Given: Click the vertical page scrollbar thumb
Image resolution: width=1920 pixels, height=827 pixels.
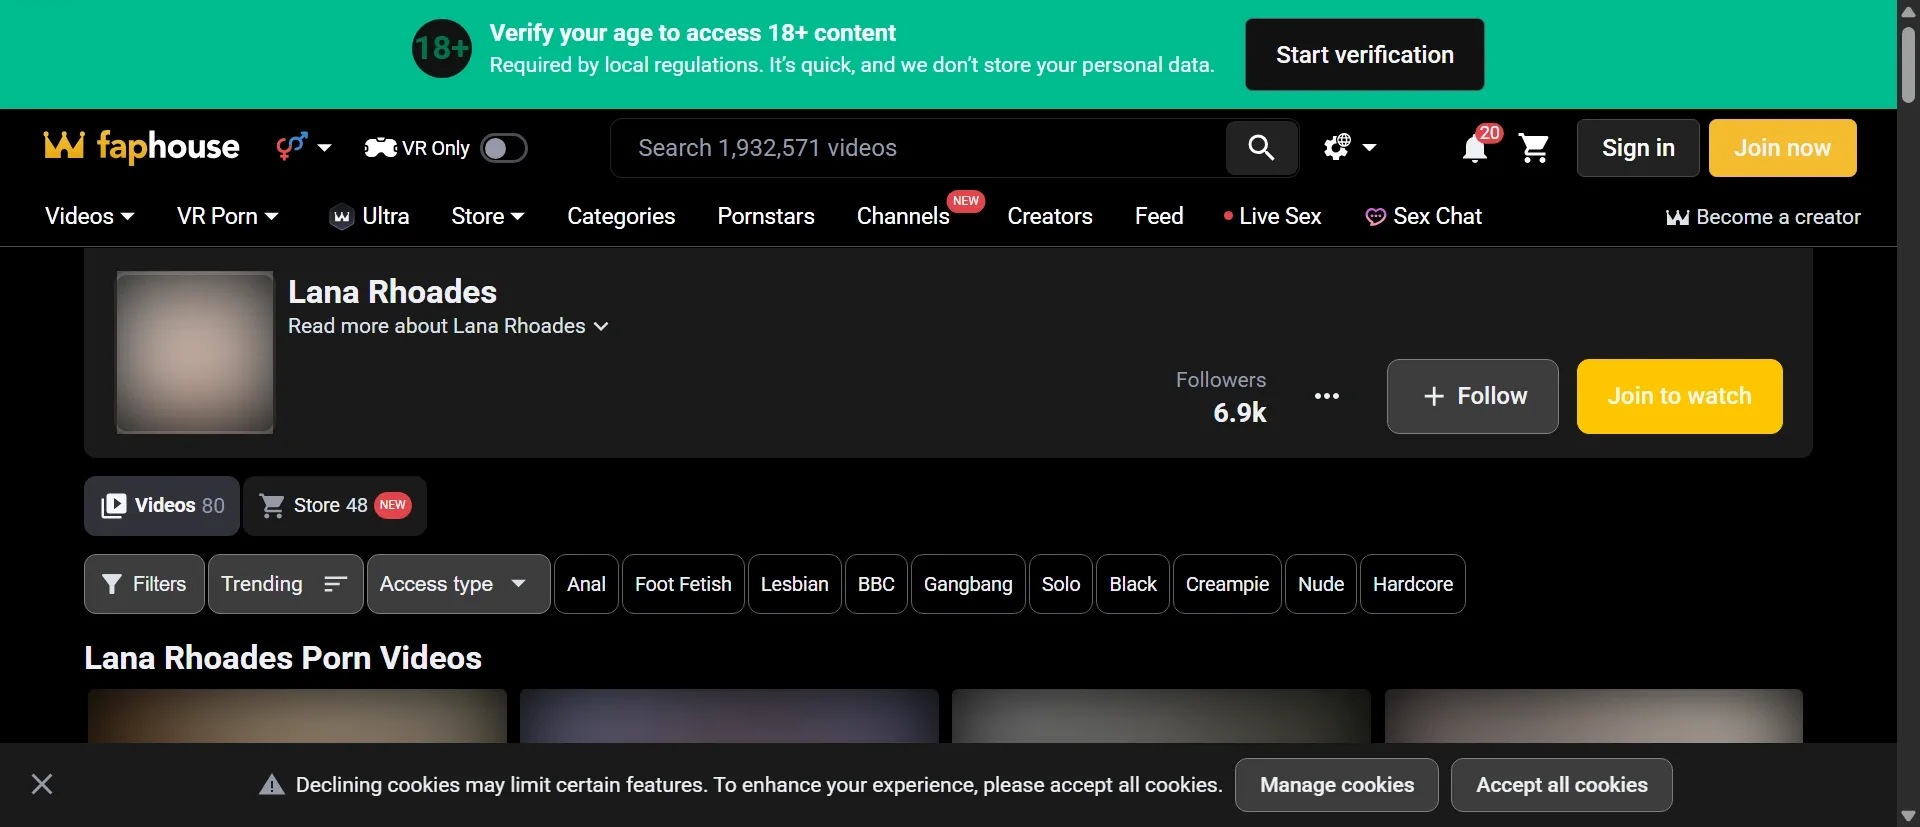Looking at the screenshot, I should pyautogui.click(x=1908, y=65).
